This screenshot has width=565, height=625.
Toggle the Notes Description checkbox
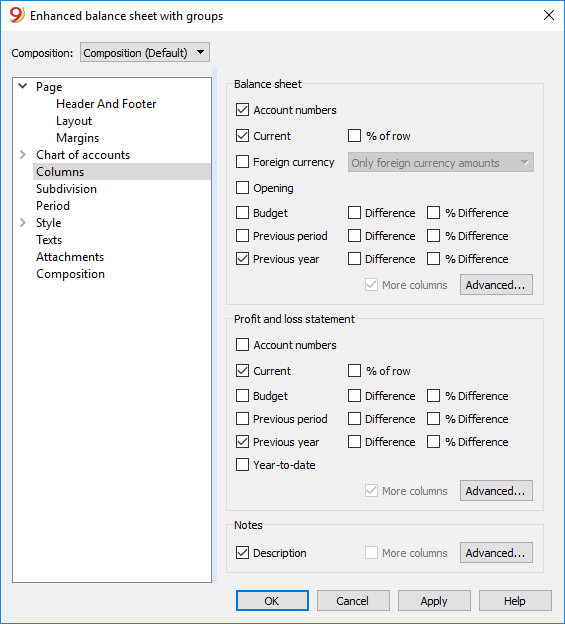point(242,552)
